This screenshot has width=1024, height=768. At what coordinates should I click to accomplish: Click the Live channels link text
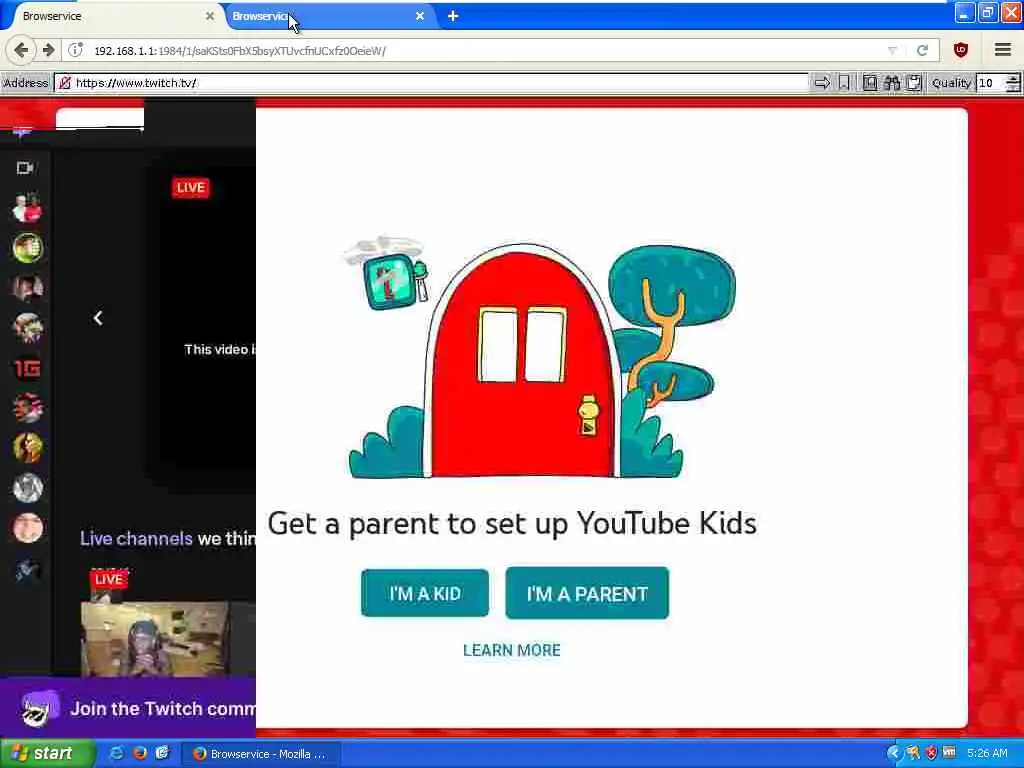click(136, 539)
